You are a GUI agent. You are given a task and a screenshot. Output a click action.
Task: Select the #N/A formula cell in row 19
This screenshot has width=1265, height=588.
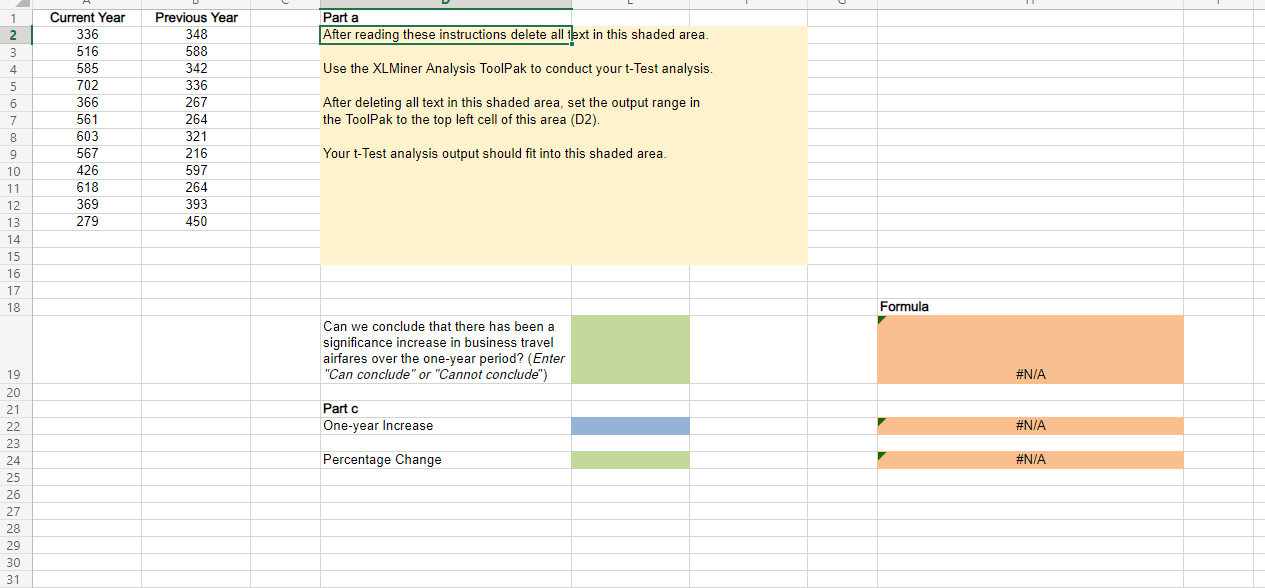(x=1030, y=349)
